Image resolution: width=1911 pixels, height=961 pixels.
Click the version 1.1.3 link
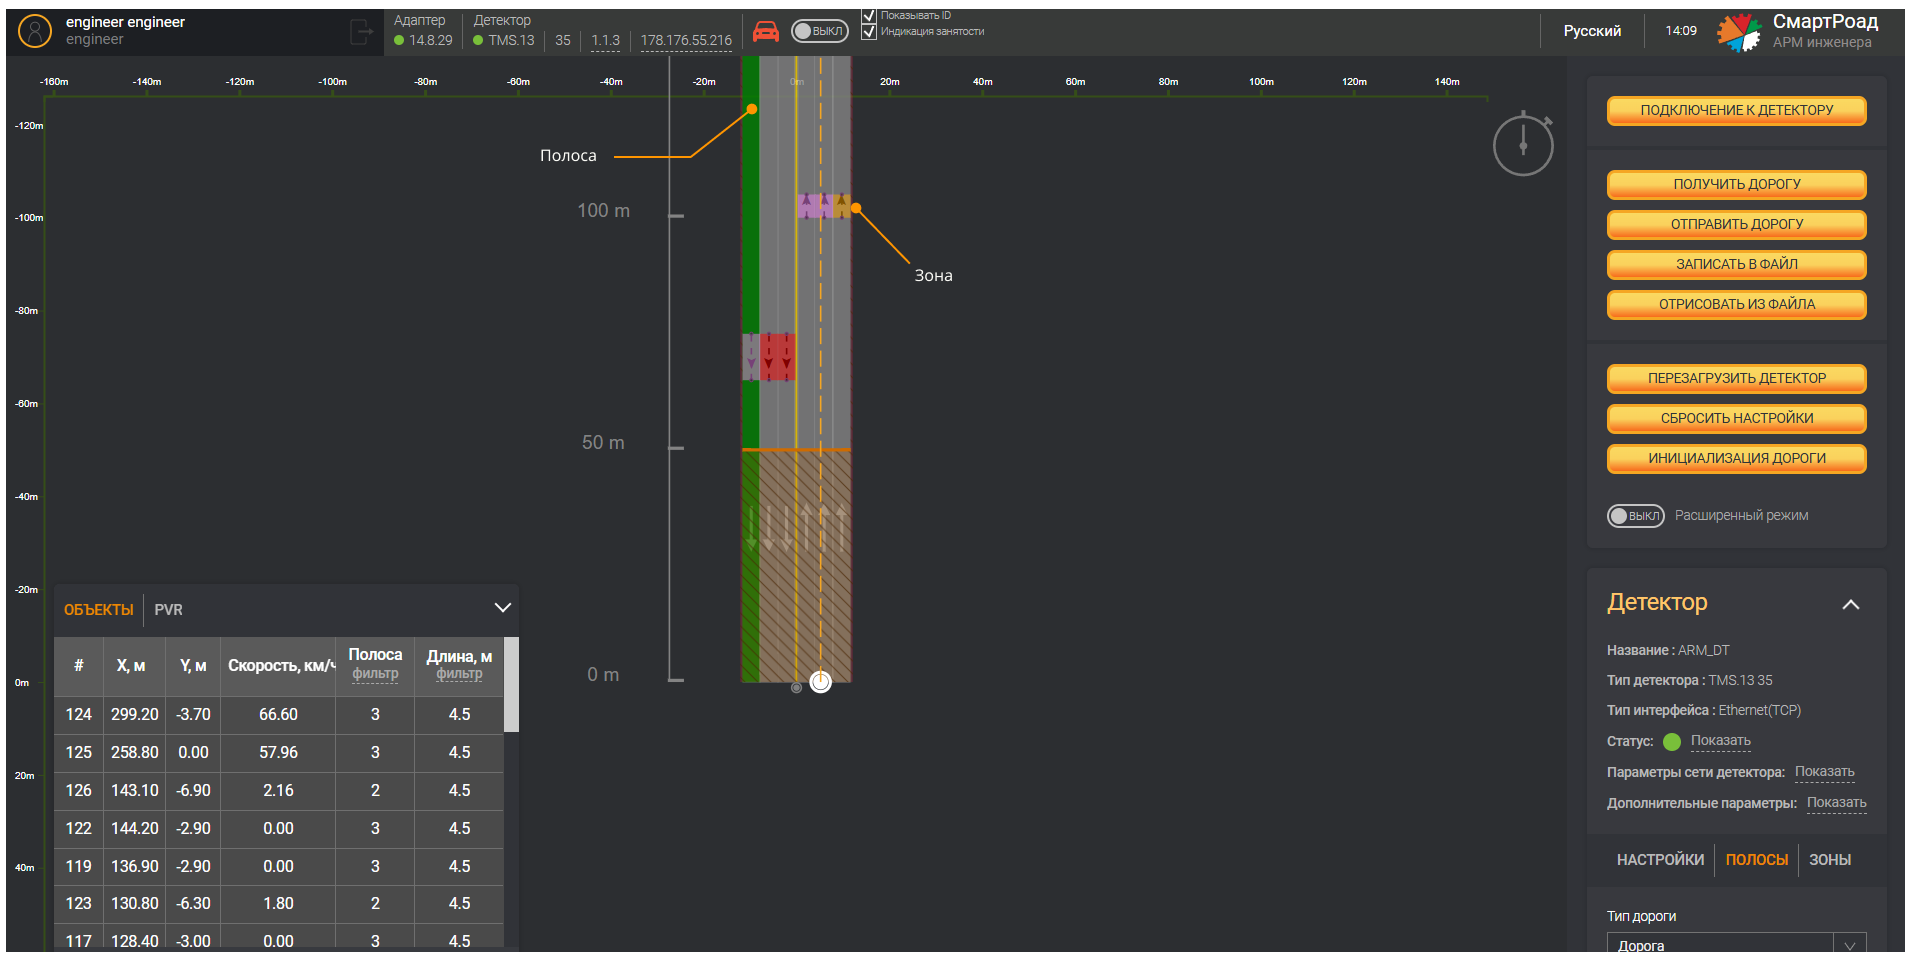point(606,41)
